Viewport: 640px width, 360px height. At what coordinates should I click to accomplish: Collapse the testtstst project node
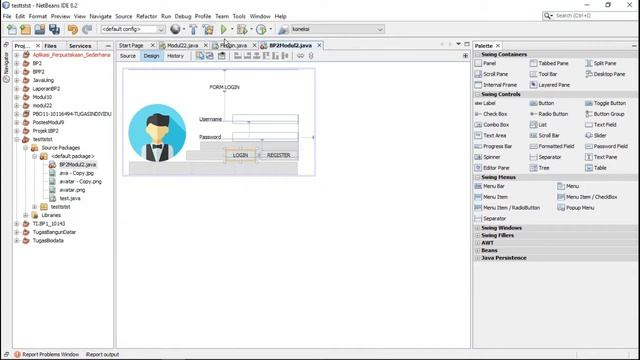(17, 140)
